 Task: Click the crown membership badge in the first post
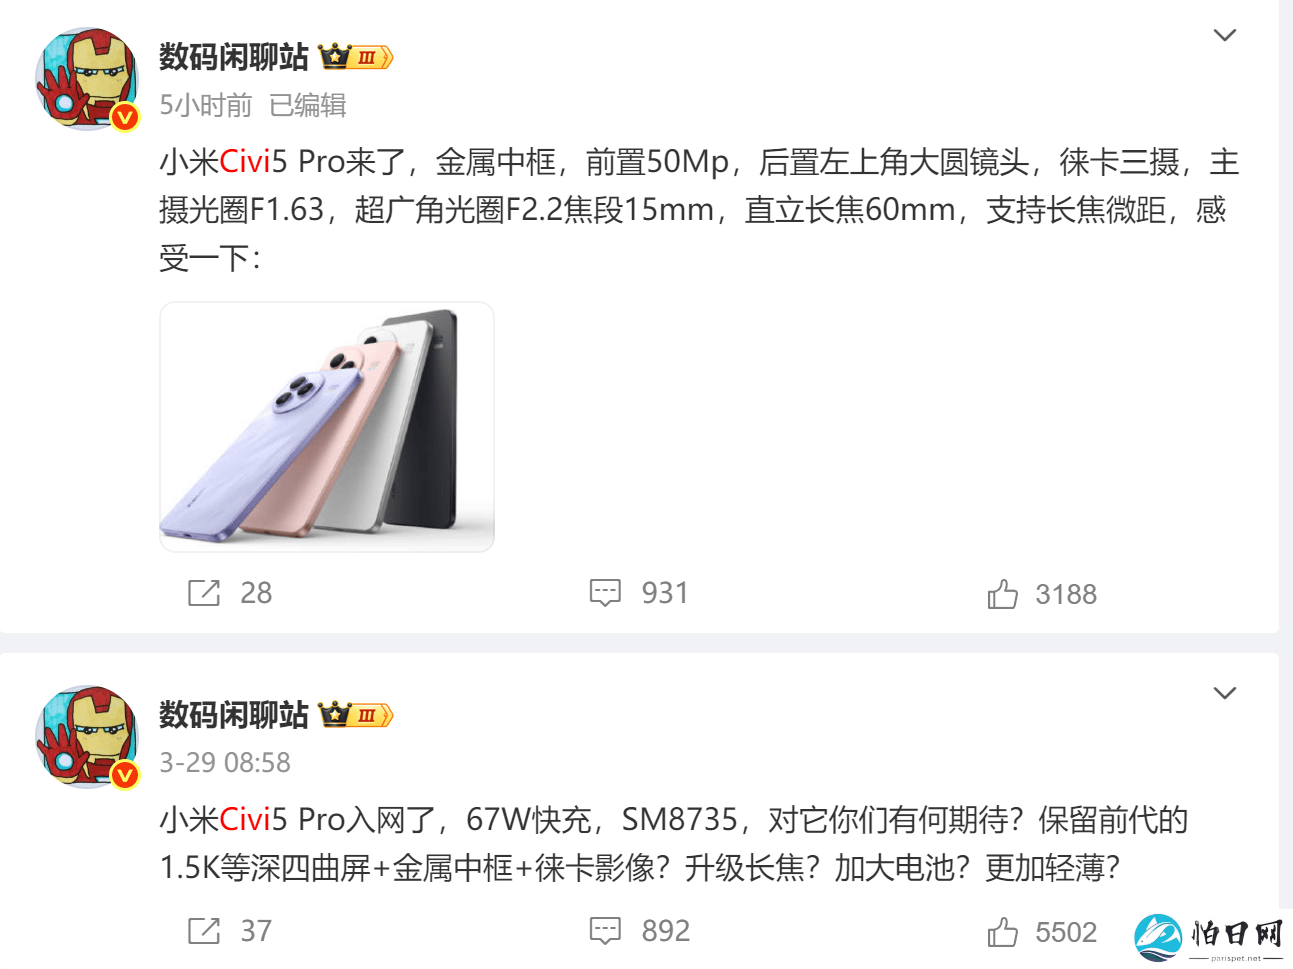pos(356,57)
